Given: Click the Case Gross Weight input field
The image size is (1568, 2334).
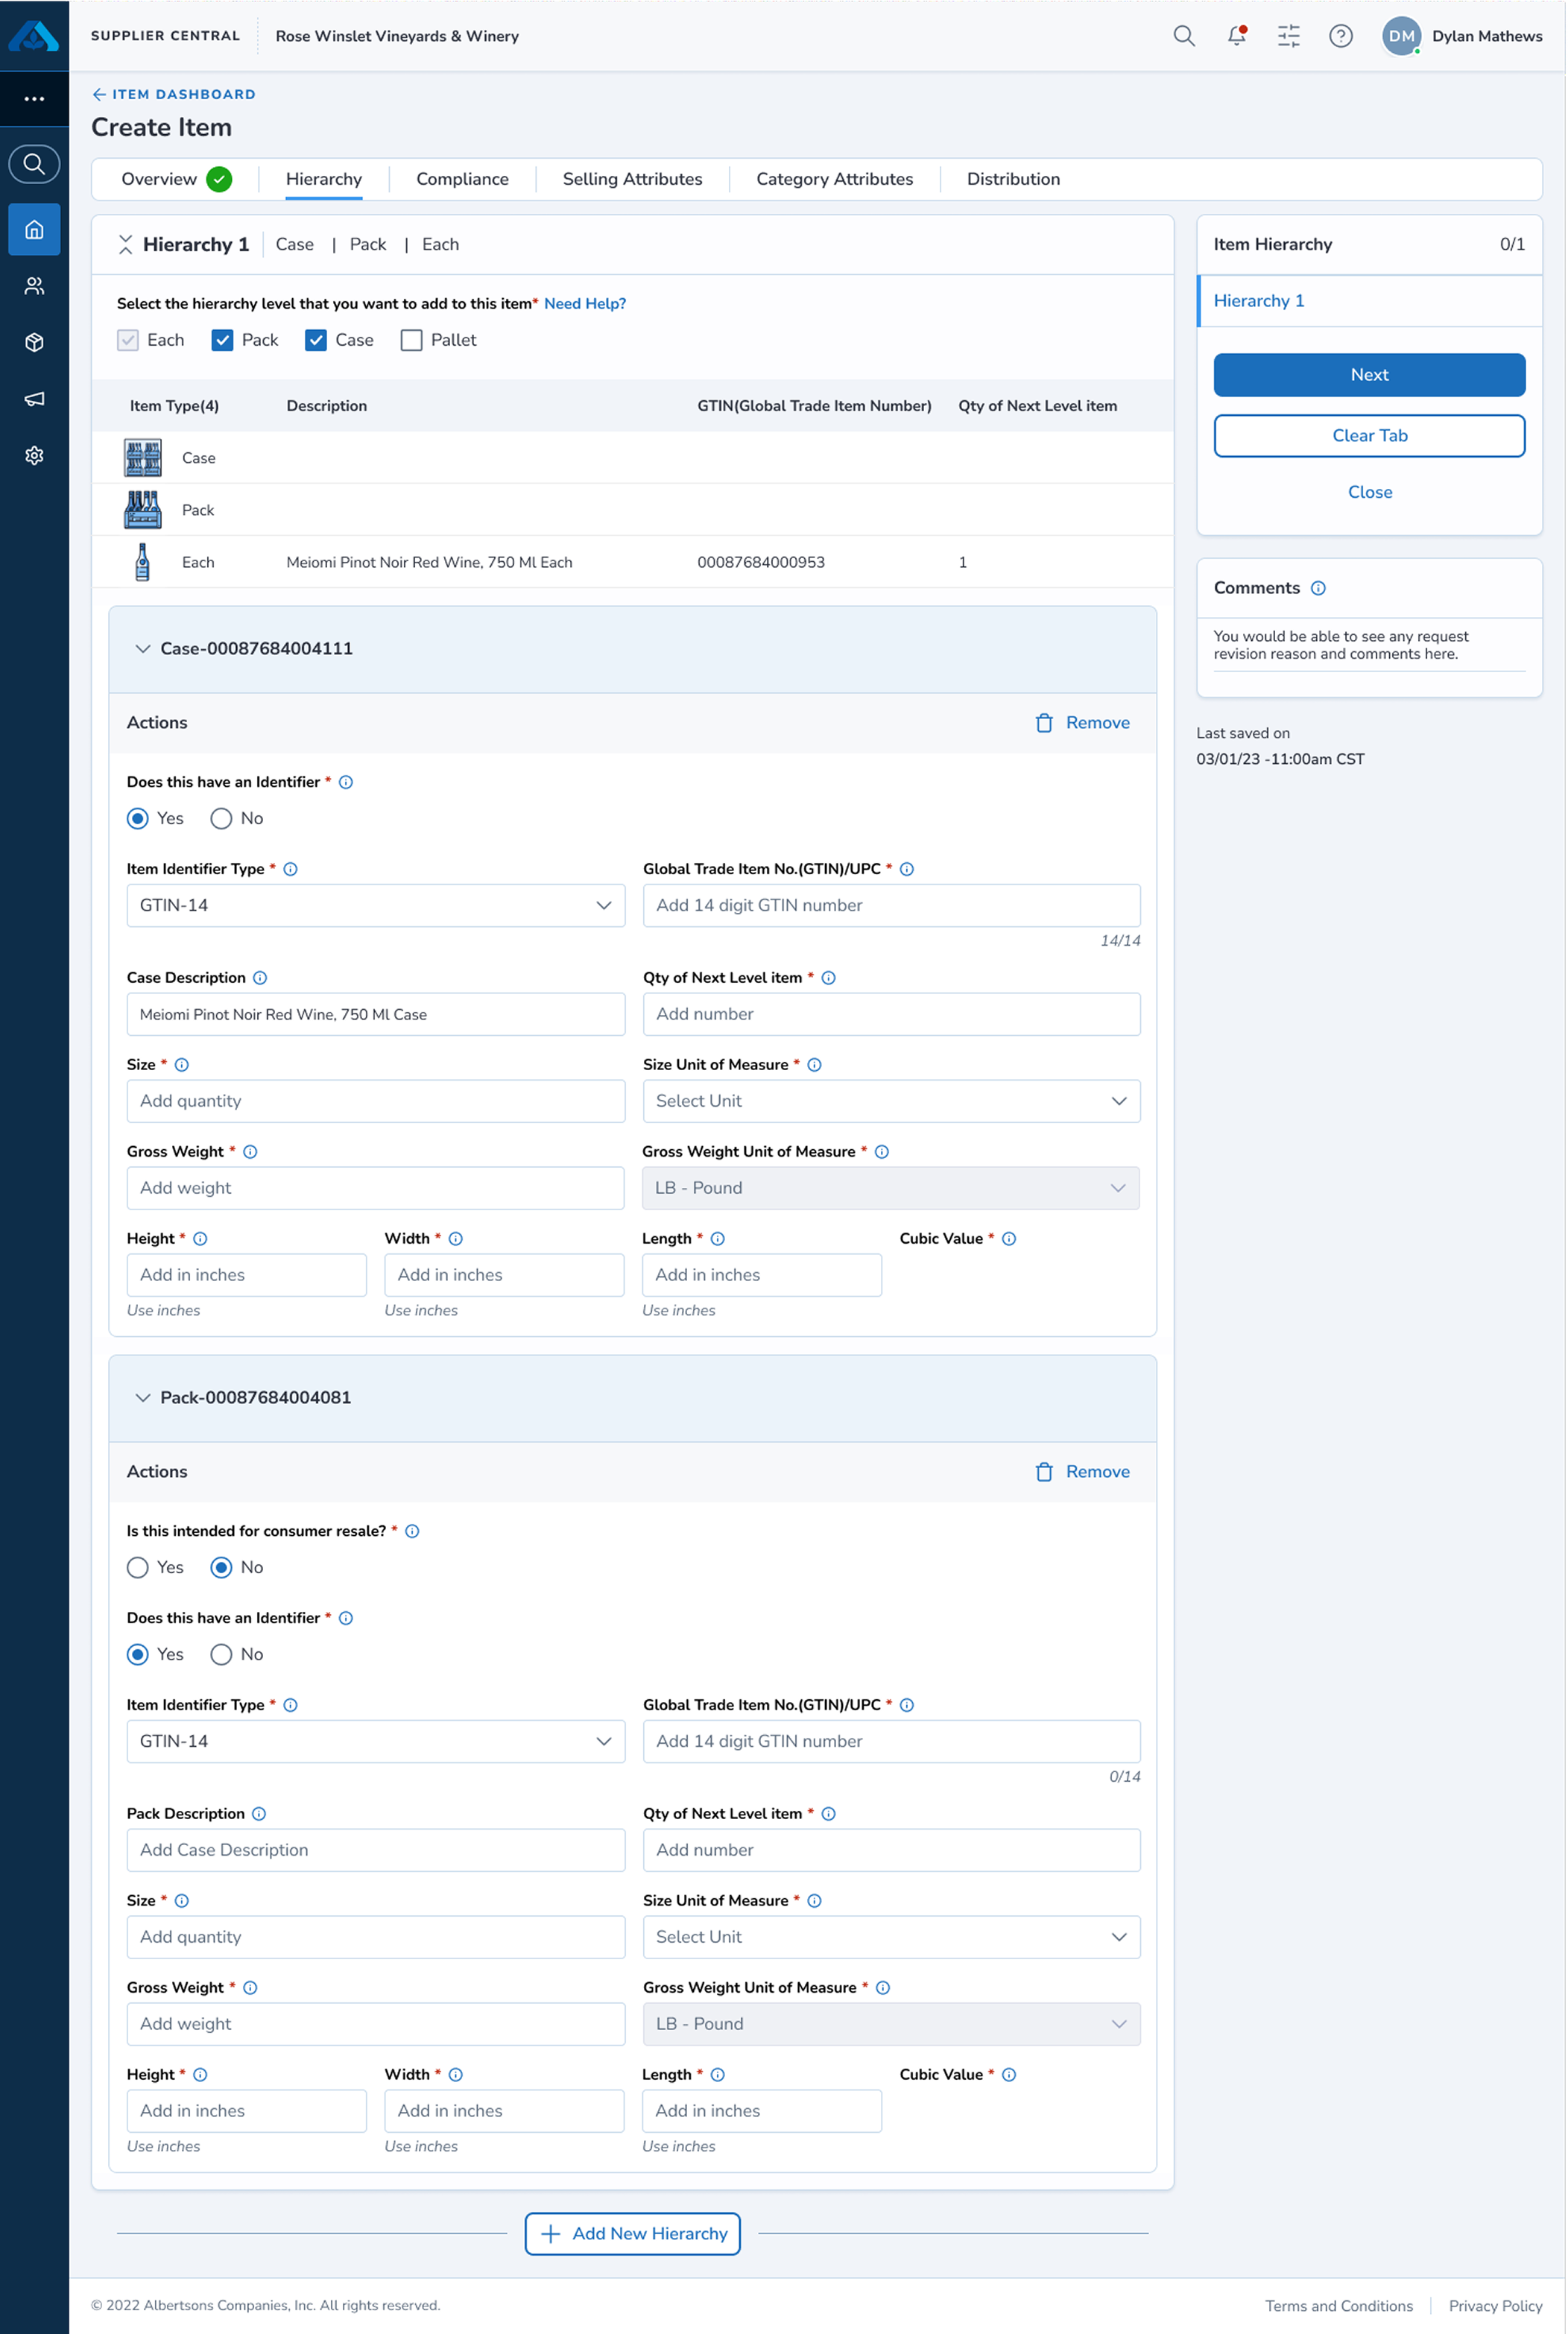Looking at the screenshot, I should 375,1188.
